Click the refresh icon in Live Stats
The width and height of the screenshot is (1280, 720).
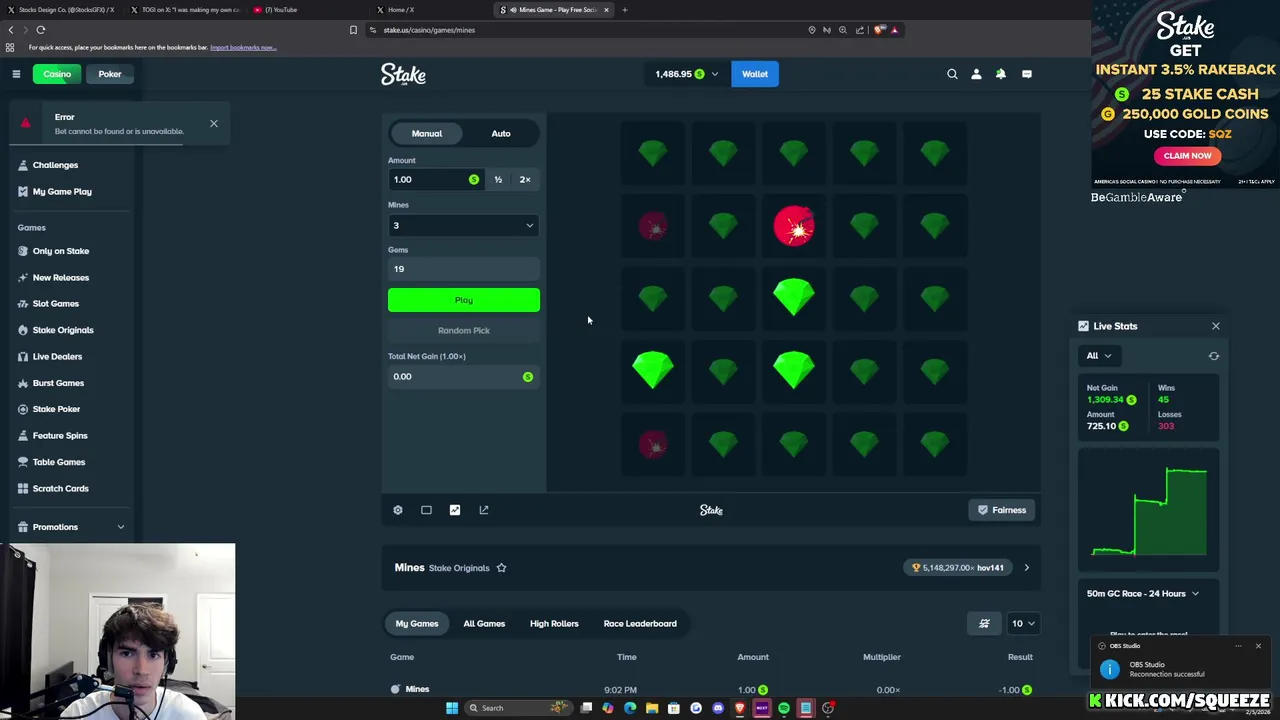point(1214,356)
